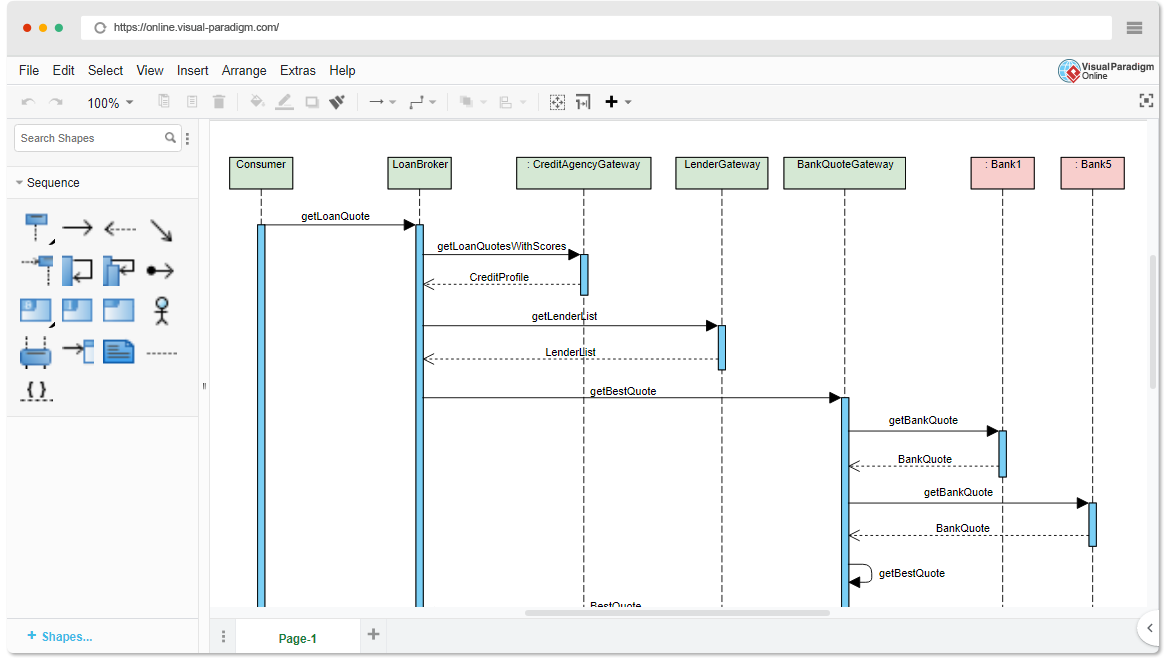Select the Actor shape in the Sequence palette

click(x=161, y=311)
